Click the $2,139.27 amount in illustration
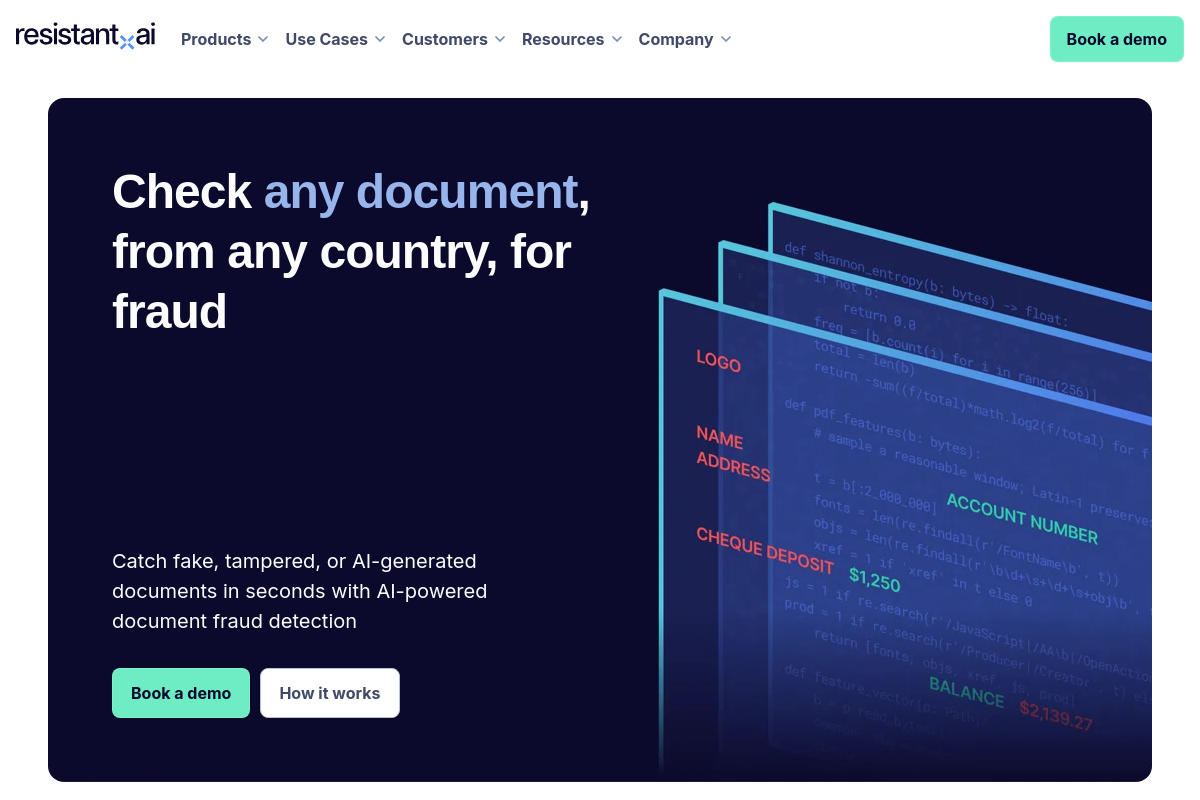Image resolution: width=1200 pixels, height=800 pixels. [1056, 715]
